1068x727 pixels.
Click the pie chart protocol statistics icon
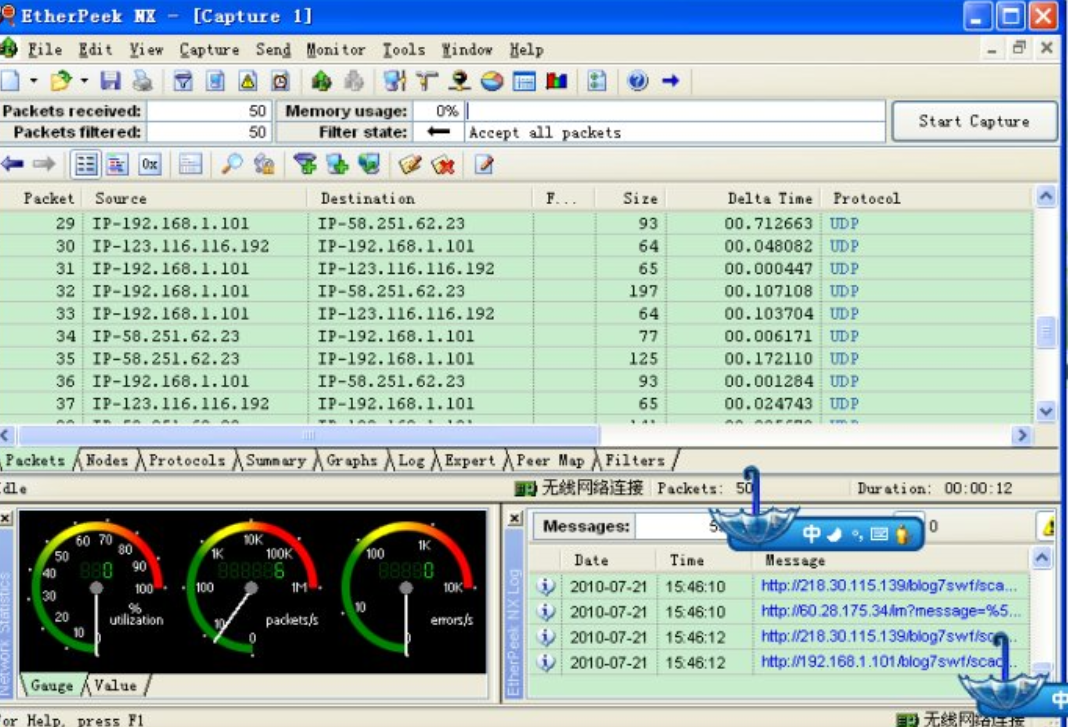point(492,81)
